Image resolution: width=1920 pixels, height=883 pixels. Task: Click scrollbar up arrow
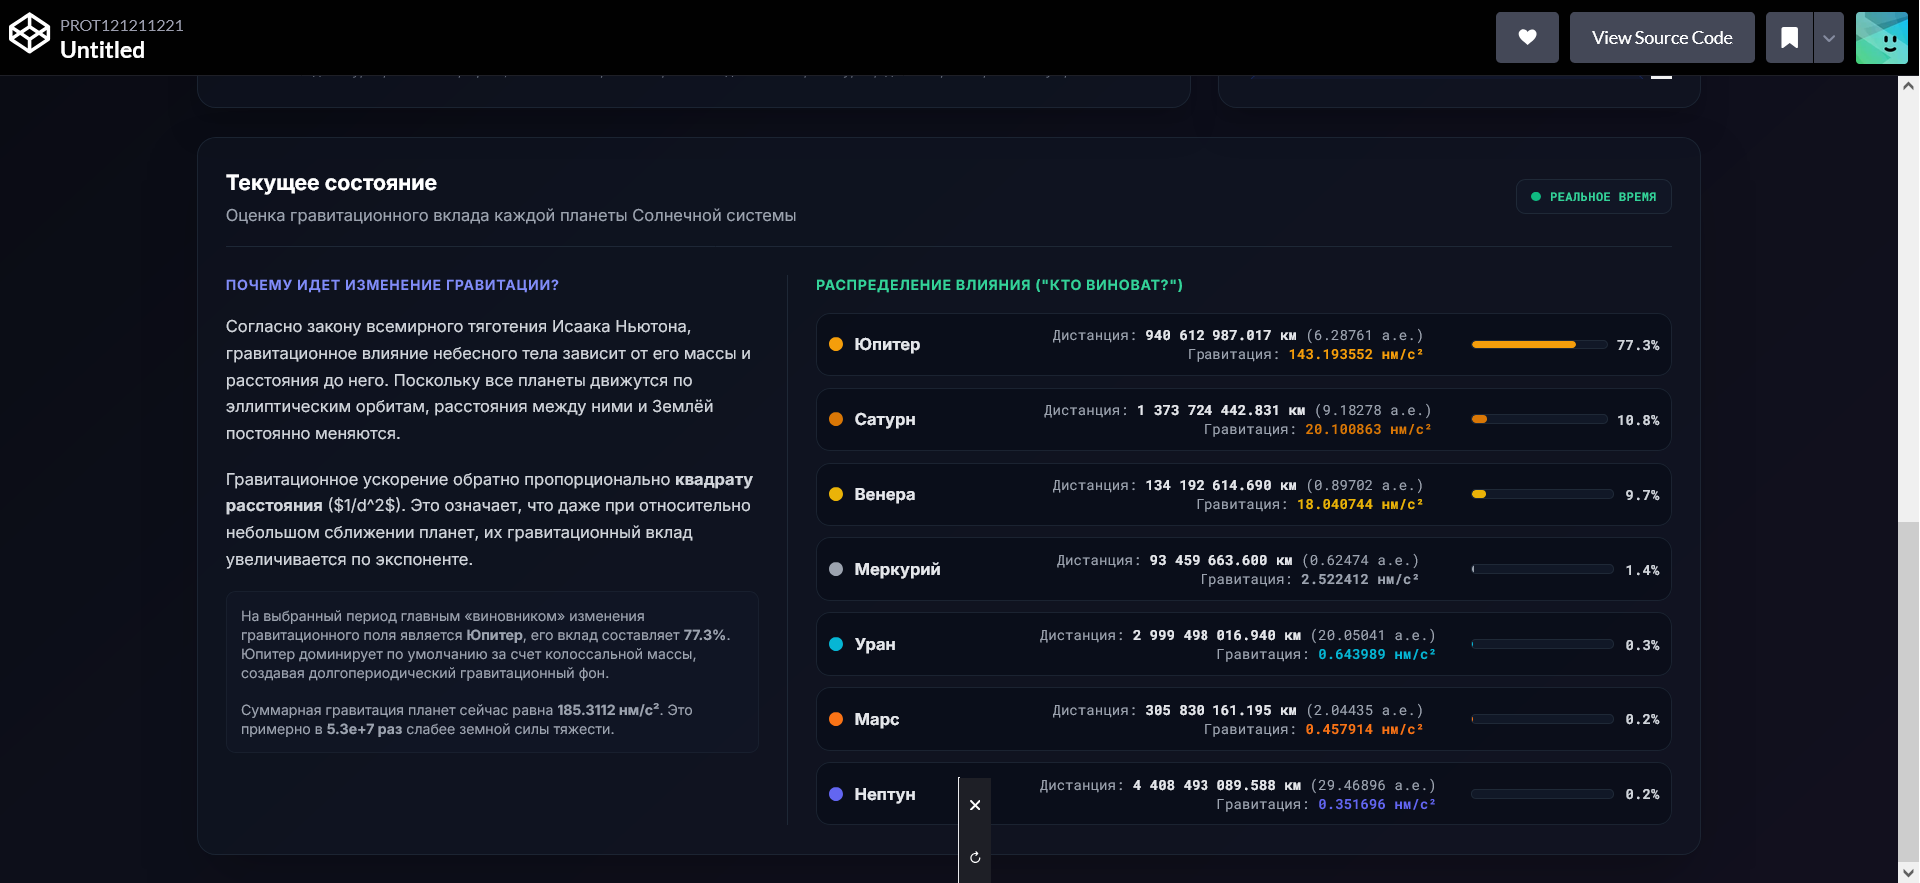point(1908,86)
